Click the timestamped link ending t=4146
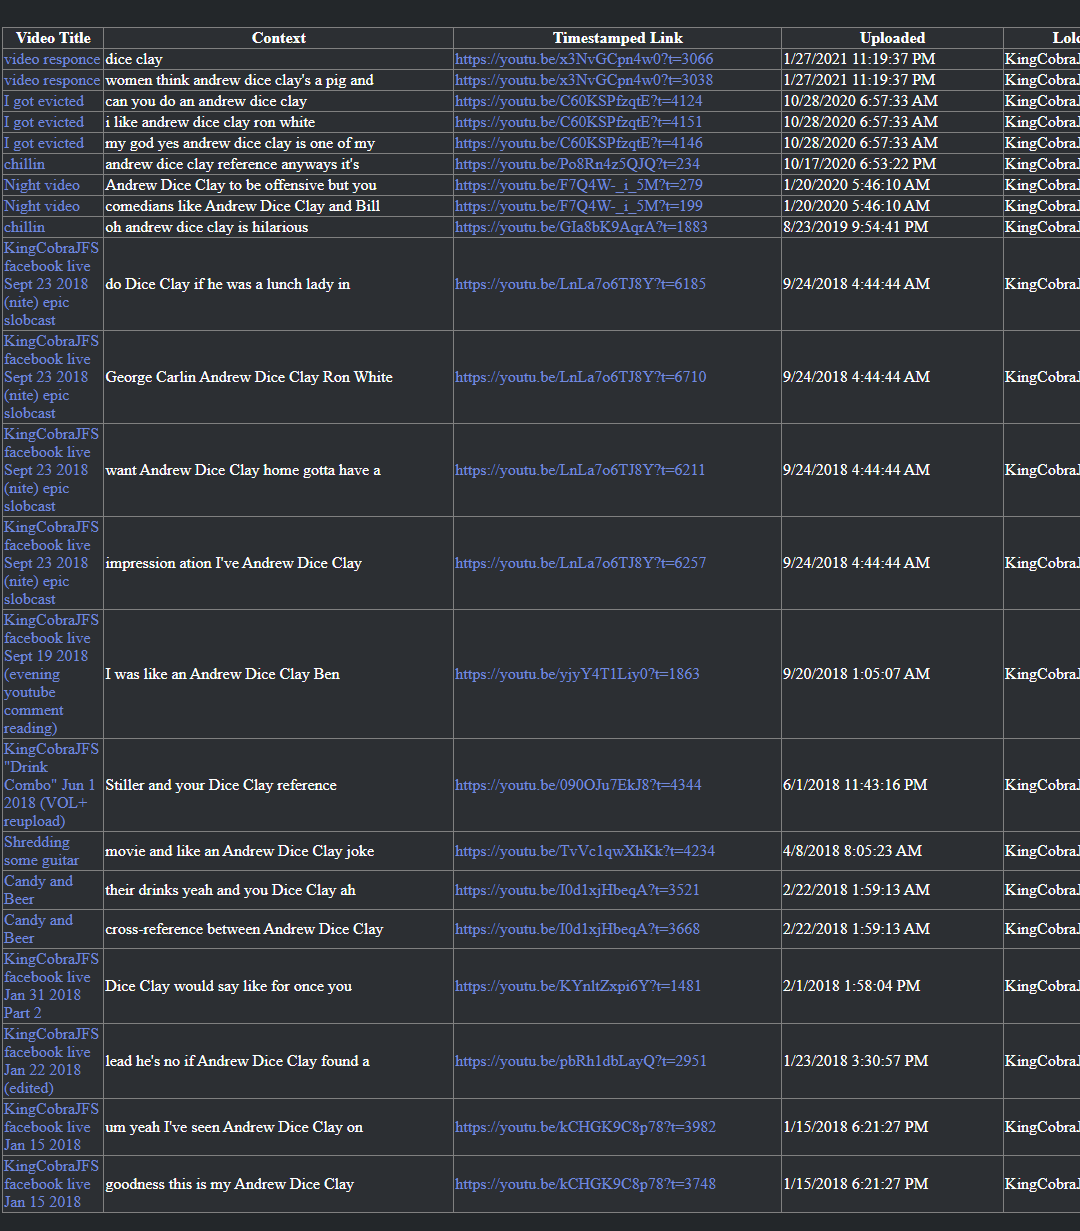 (579, 143)
